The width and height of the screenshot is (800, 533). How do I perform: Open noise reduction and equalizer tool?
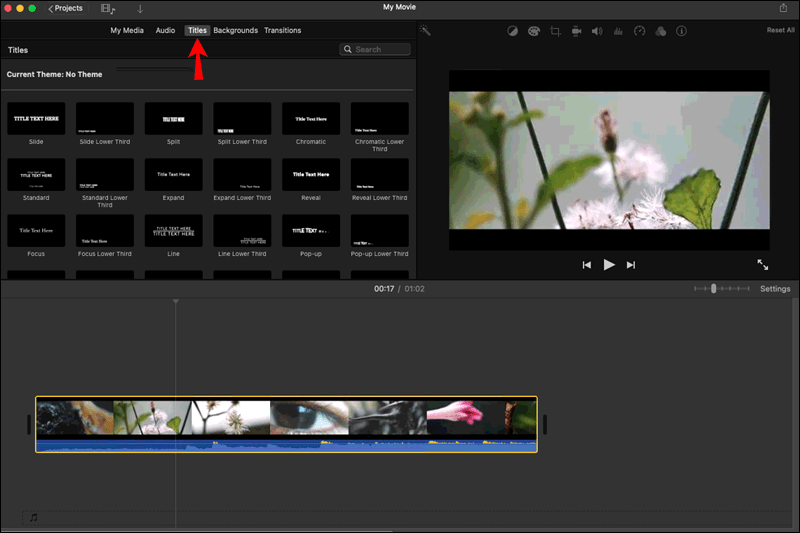coord(618,31)
